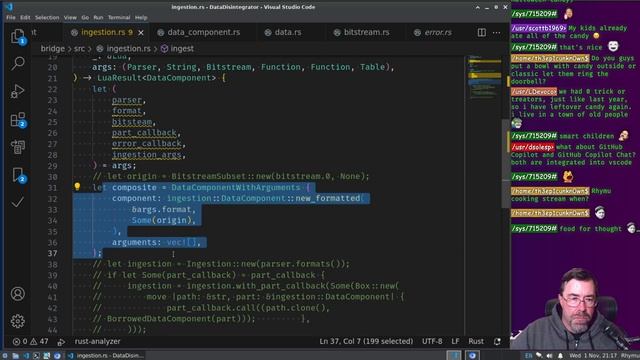Open the Selection menu
The image size is (640, 360).
coord(47,18)
